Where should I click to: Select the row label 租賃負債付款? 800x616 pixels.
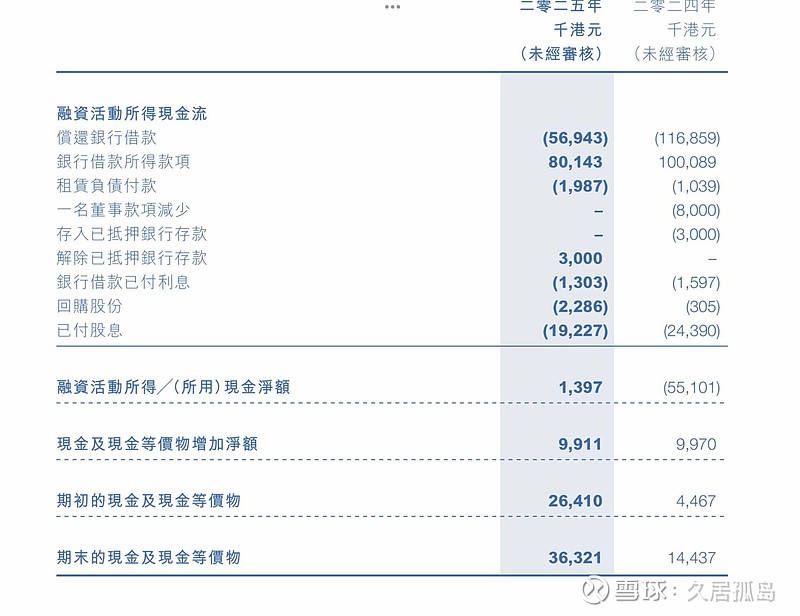[107, 185]
